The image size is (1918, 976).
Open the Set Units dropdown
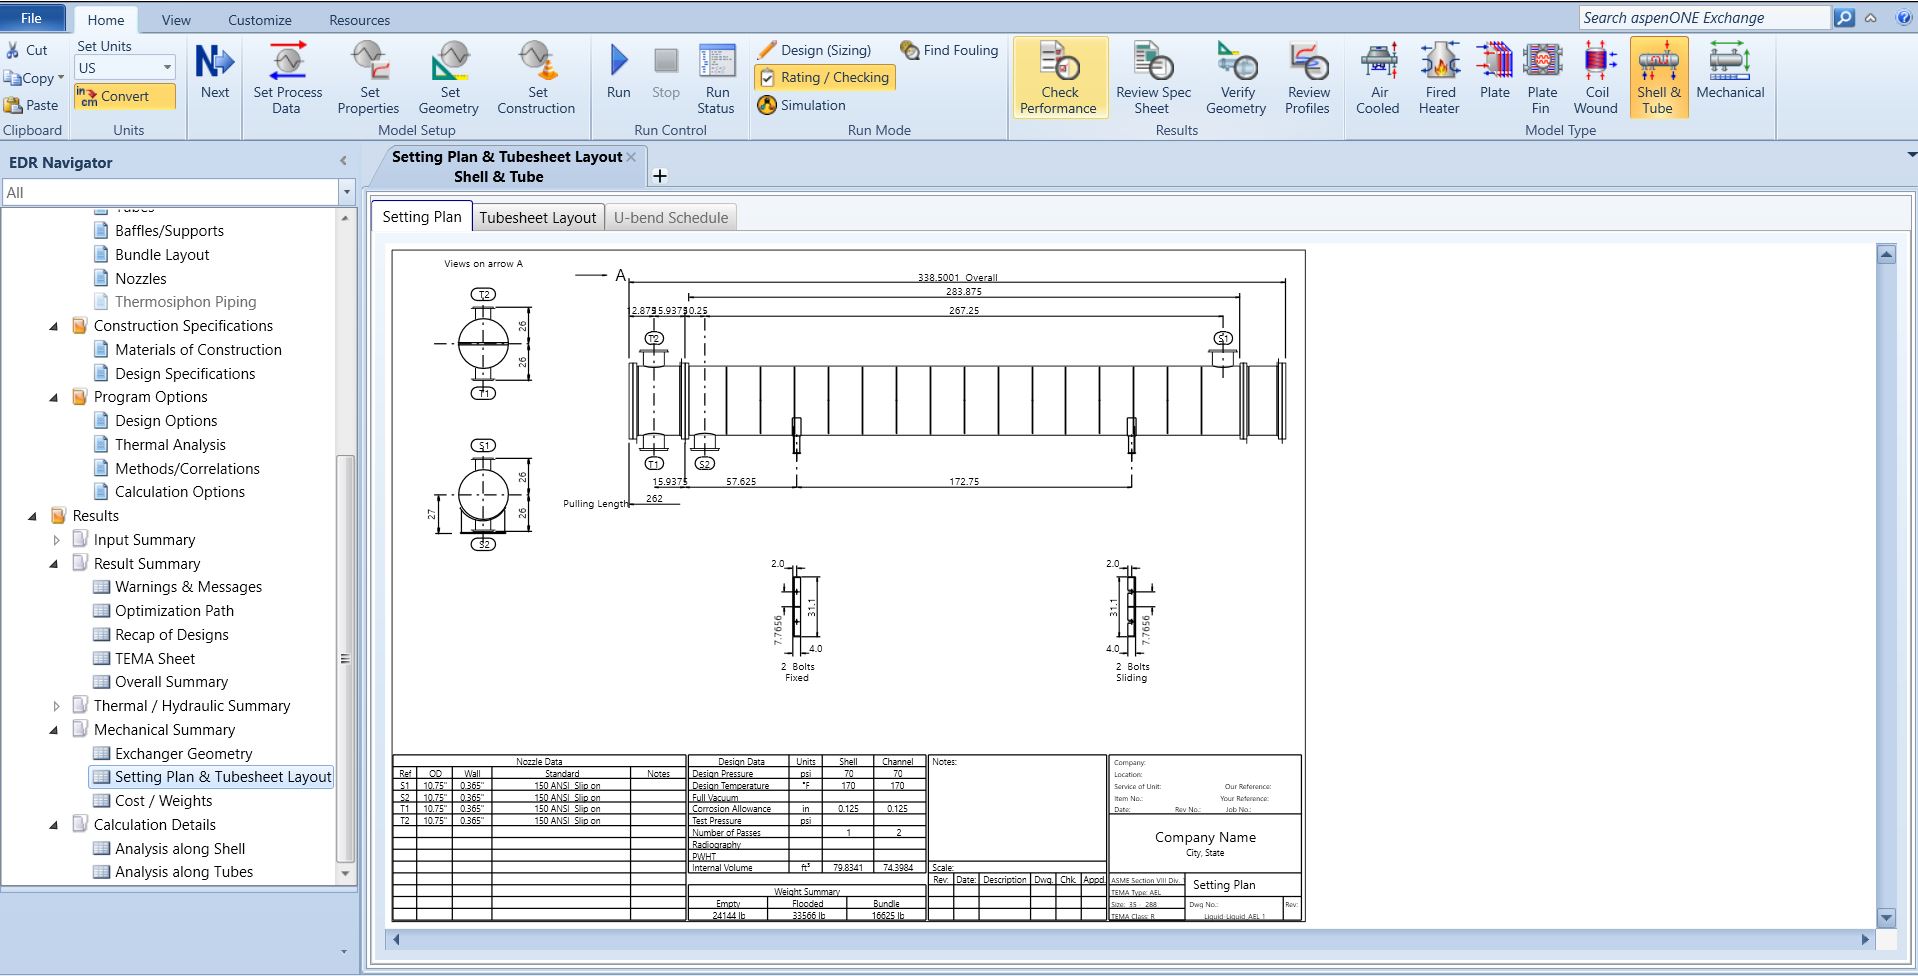pyautogui.click(x=167, y=68)
